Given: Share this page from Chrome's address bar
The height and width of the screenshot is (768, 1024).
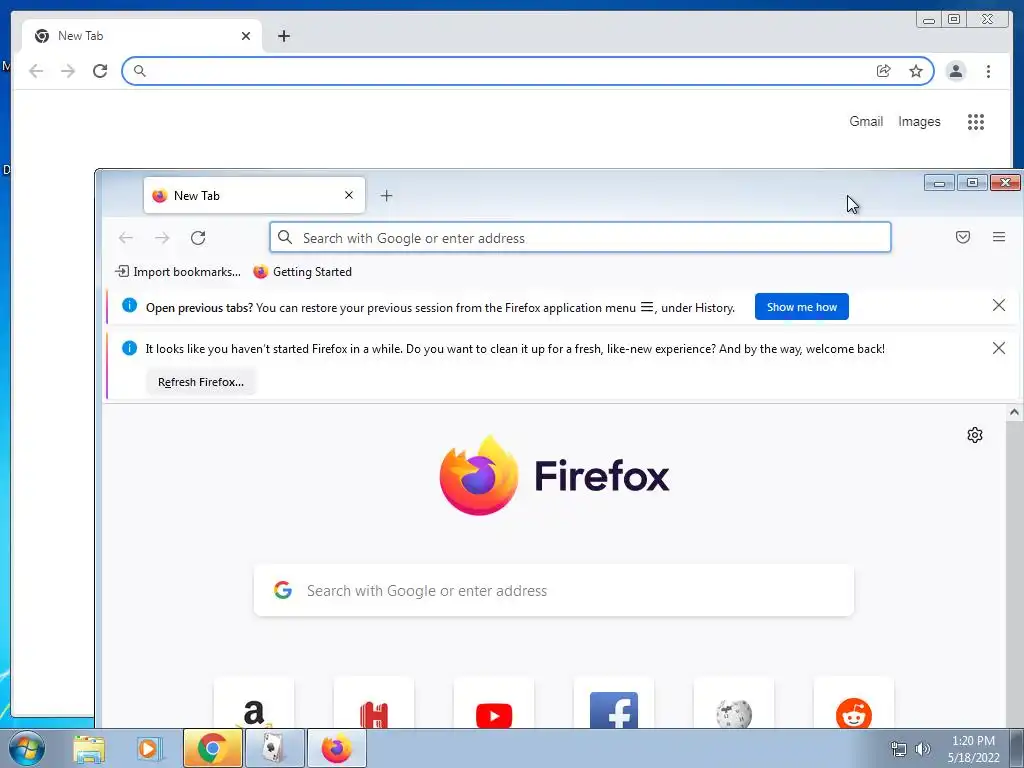Looking at the screenshot, I should (884, 71).
